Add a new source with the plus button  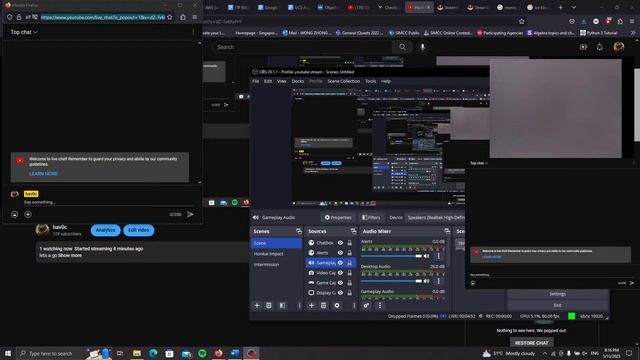[x=311, y=305]
